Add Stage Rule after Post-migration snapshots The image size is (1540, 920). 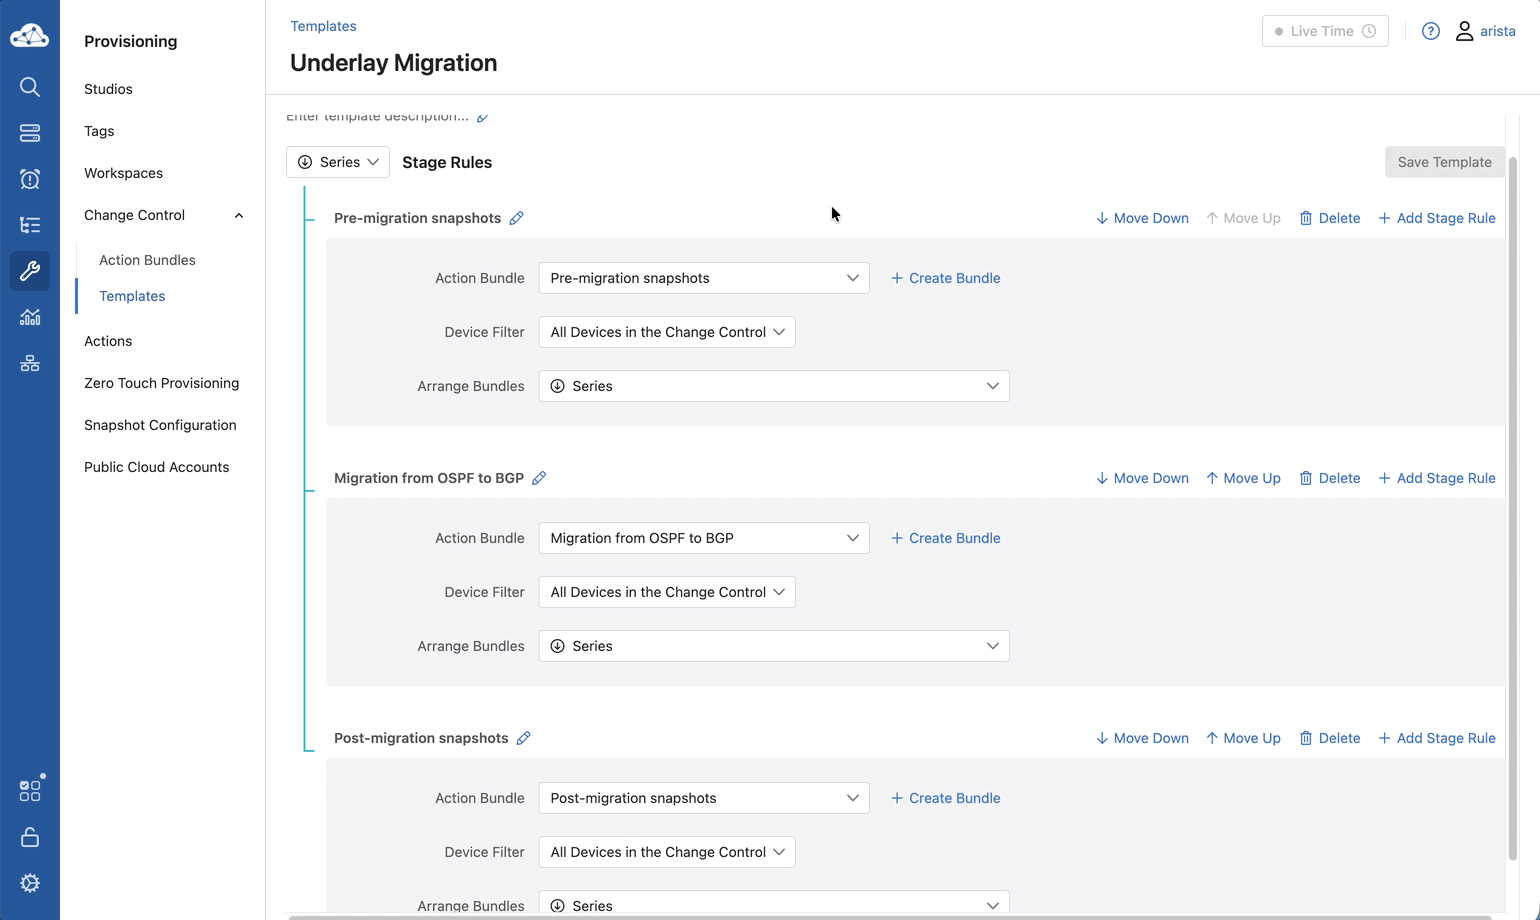coord(1437,738)
